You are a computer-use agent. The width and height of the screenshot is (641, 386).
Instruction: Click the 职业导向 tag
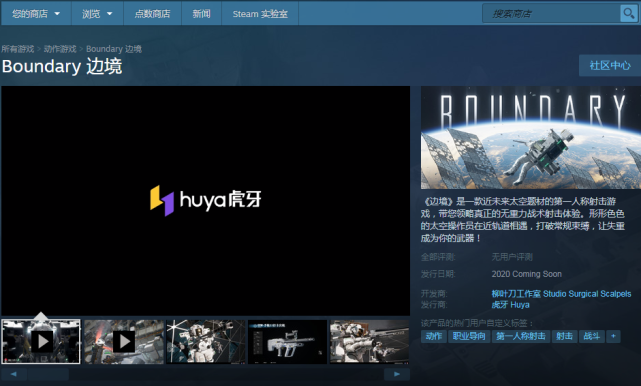point(469,336)
